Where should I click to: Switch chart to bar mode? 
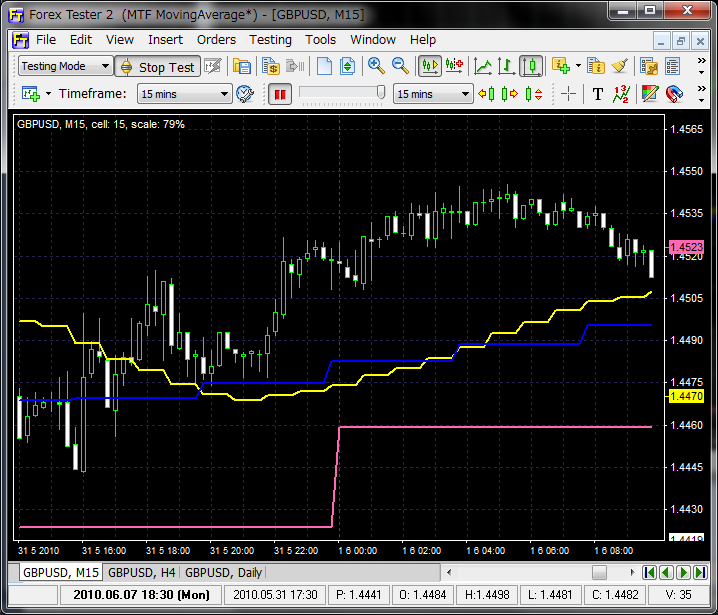506,66
